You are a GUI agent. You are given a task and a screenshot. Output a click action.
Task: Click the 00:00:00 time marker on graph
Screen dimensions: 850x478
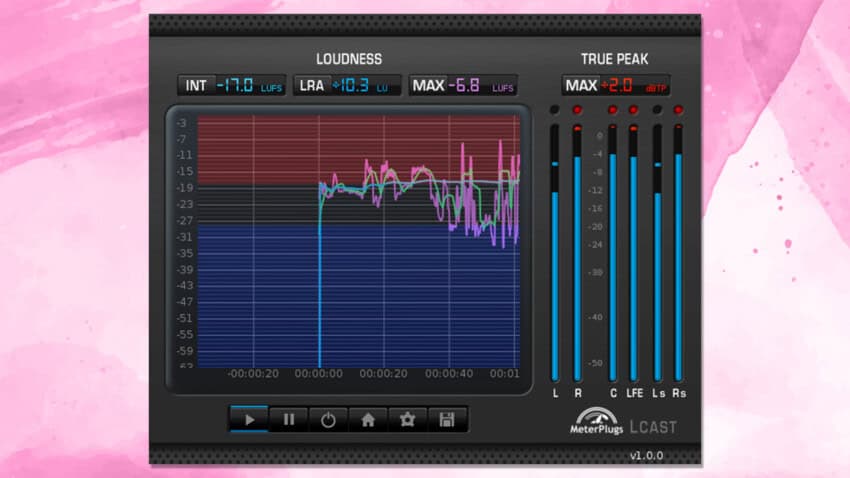(318, 375)
